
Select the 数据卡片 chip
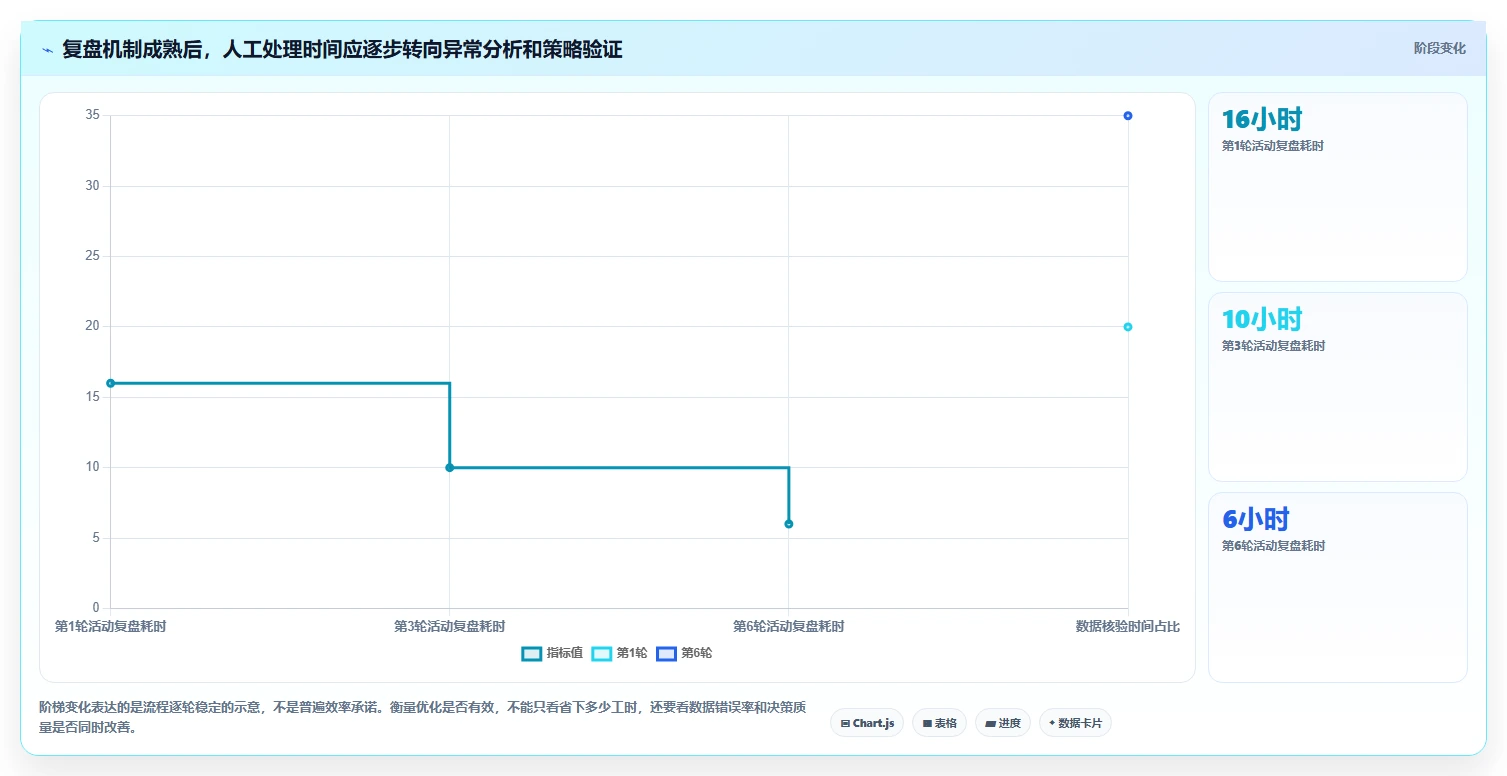coord(1075,723)
